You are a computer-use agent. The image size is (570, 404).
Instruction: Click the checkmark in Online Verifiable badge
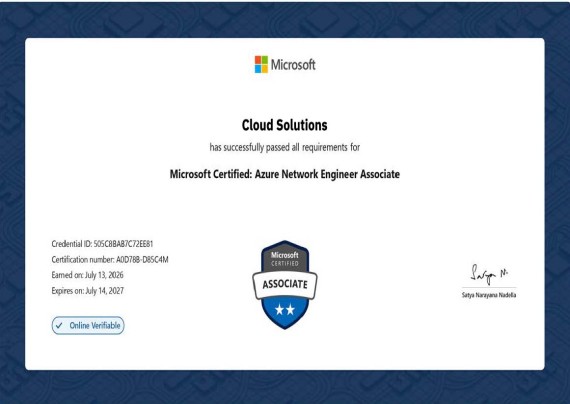pyautogui.click(x=59, y=325)
